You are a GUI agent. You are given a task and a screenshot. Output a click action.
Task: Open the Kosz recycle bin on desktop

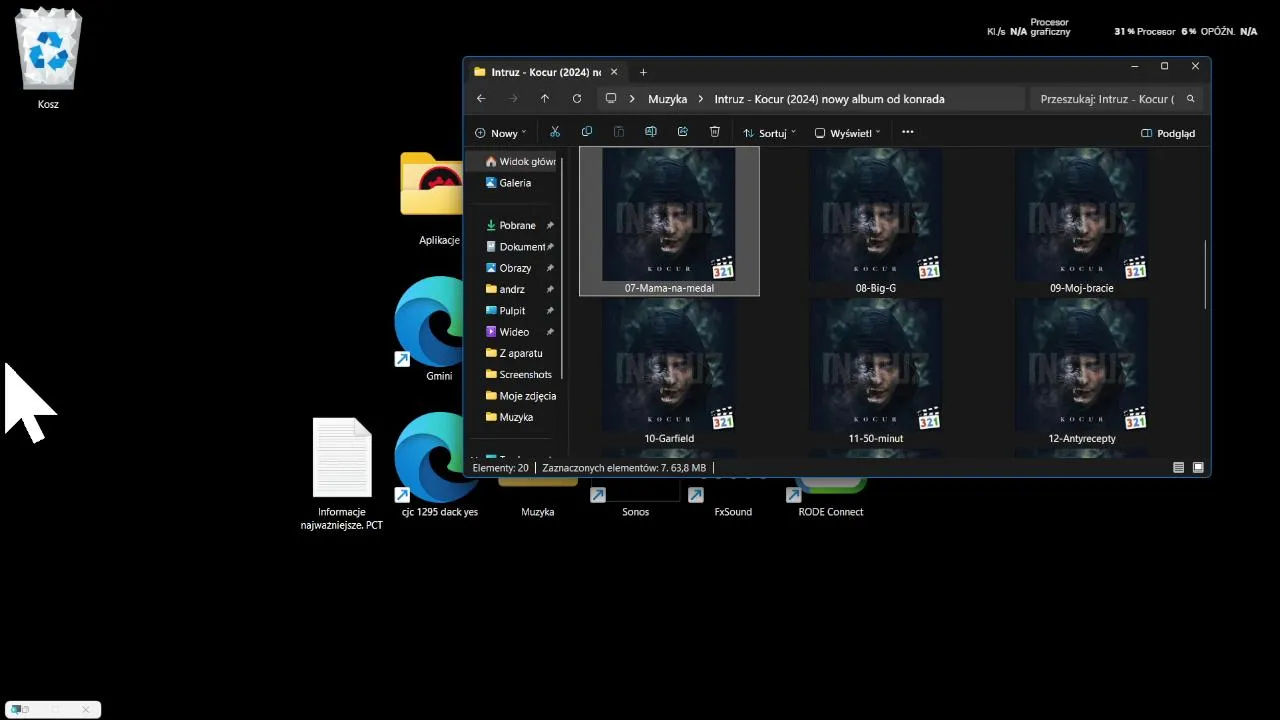coord(48,58)
